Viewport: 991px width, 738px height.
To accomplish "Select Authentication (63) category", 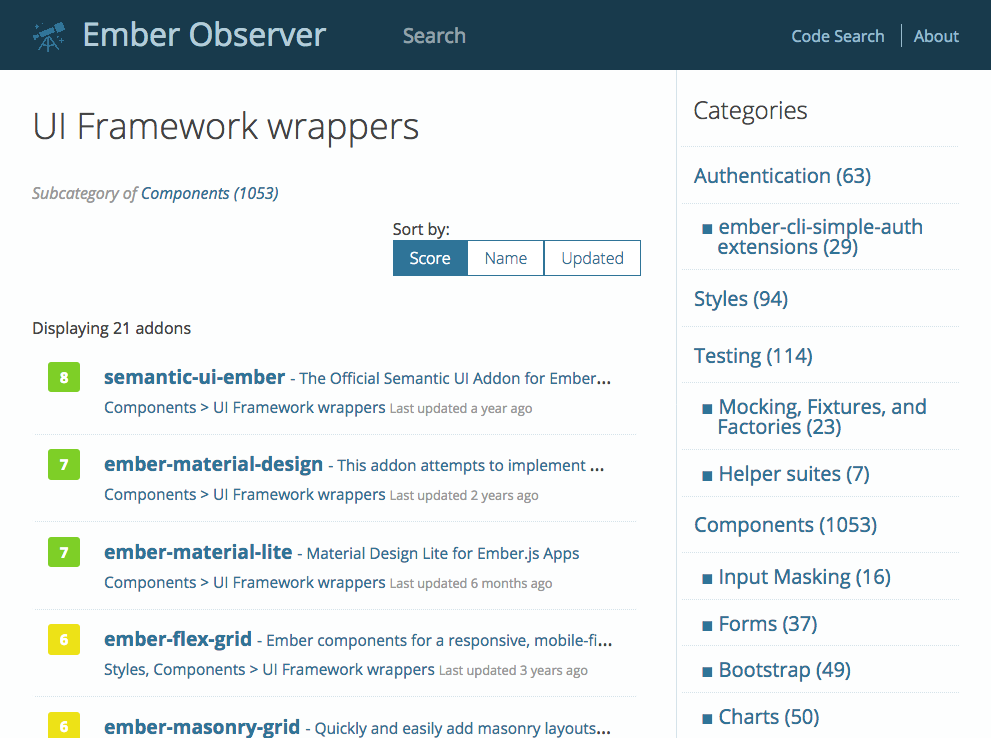I will 782,176.
